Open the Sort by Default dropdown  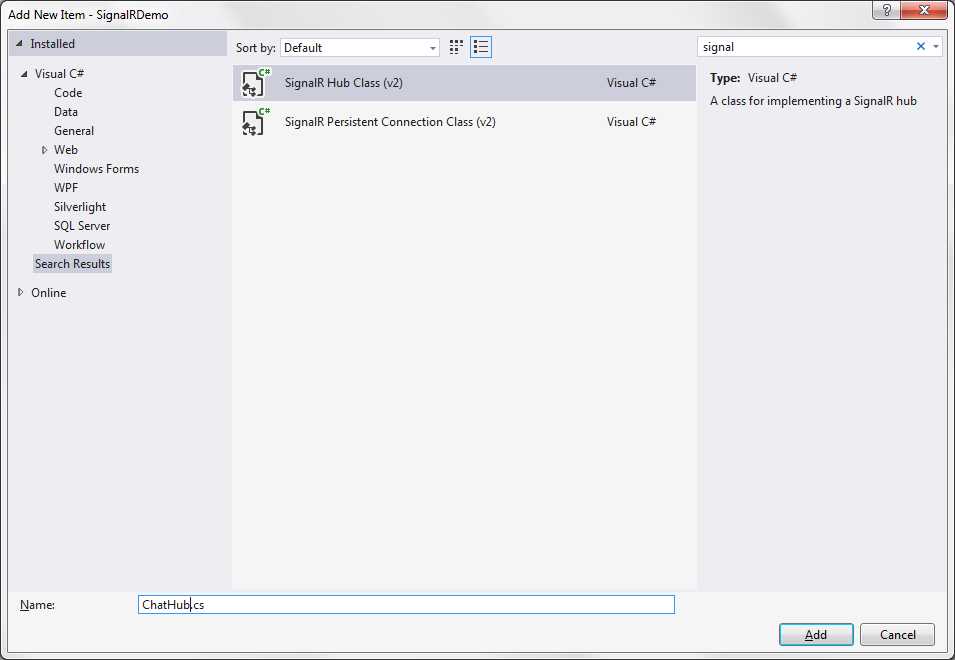360,47
